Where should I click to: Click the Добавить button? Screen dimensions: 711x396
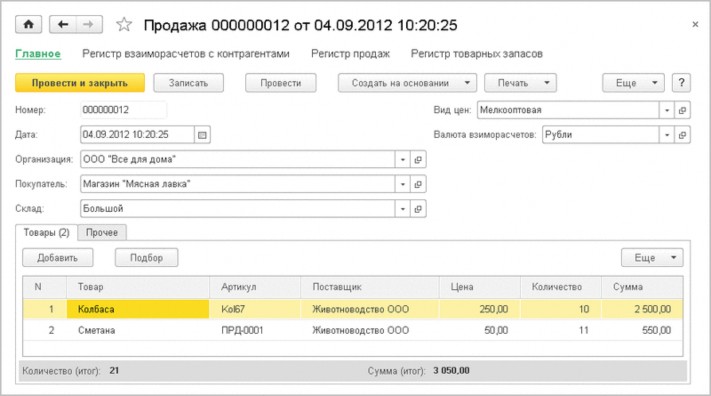(x=58, y=258)
